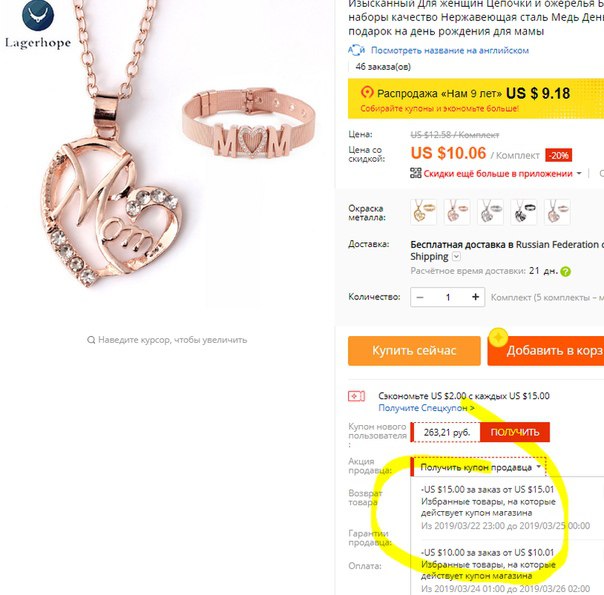Increase quantity with the plus button

(x=475, y=297)
